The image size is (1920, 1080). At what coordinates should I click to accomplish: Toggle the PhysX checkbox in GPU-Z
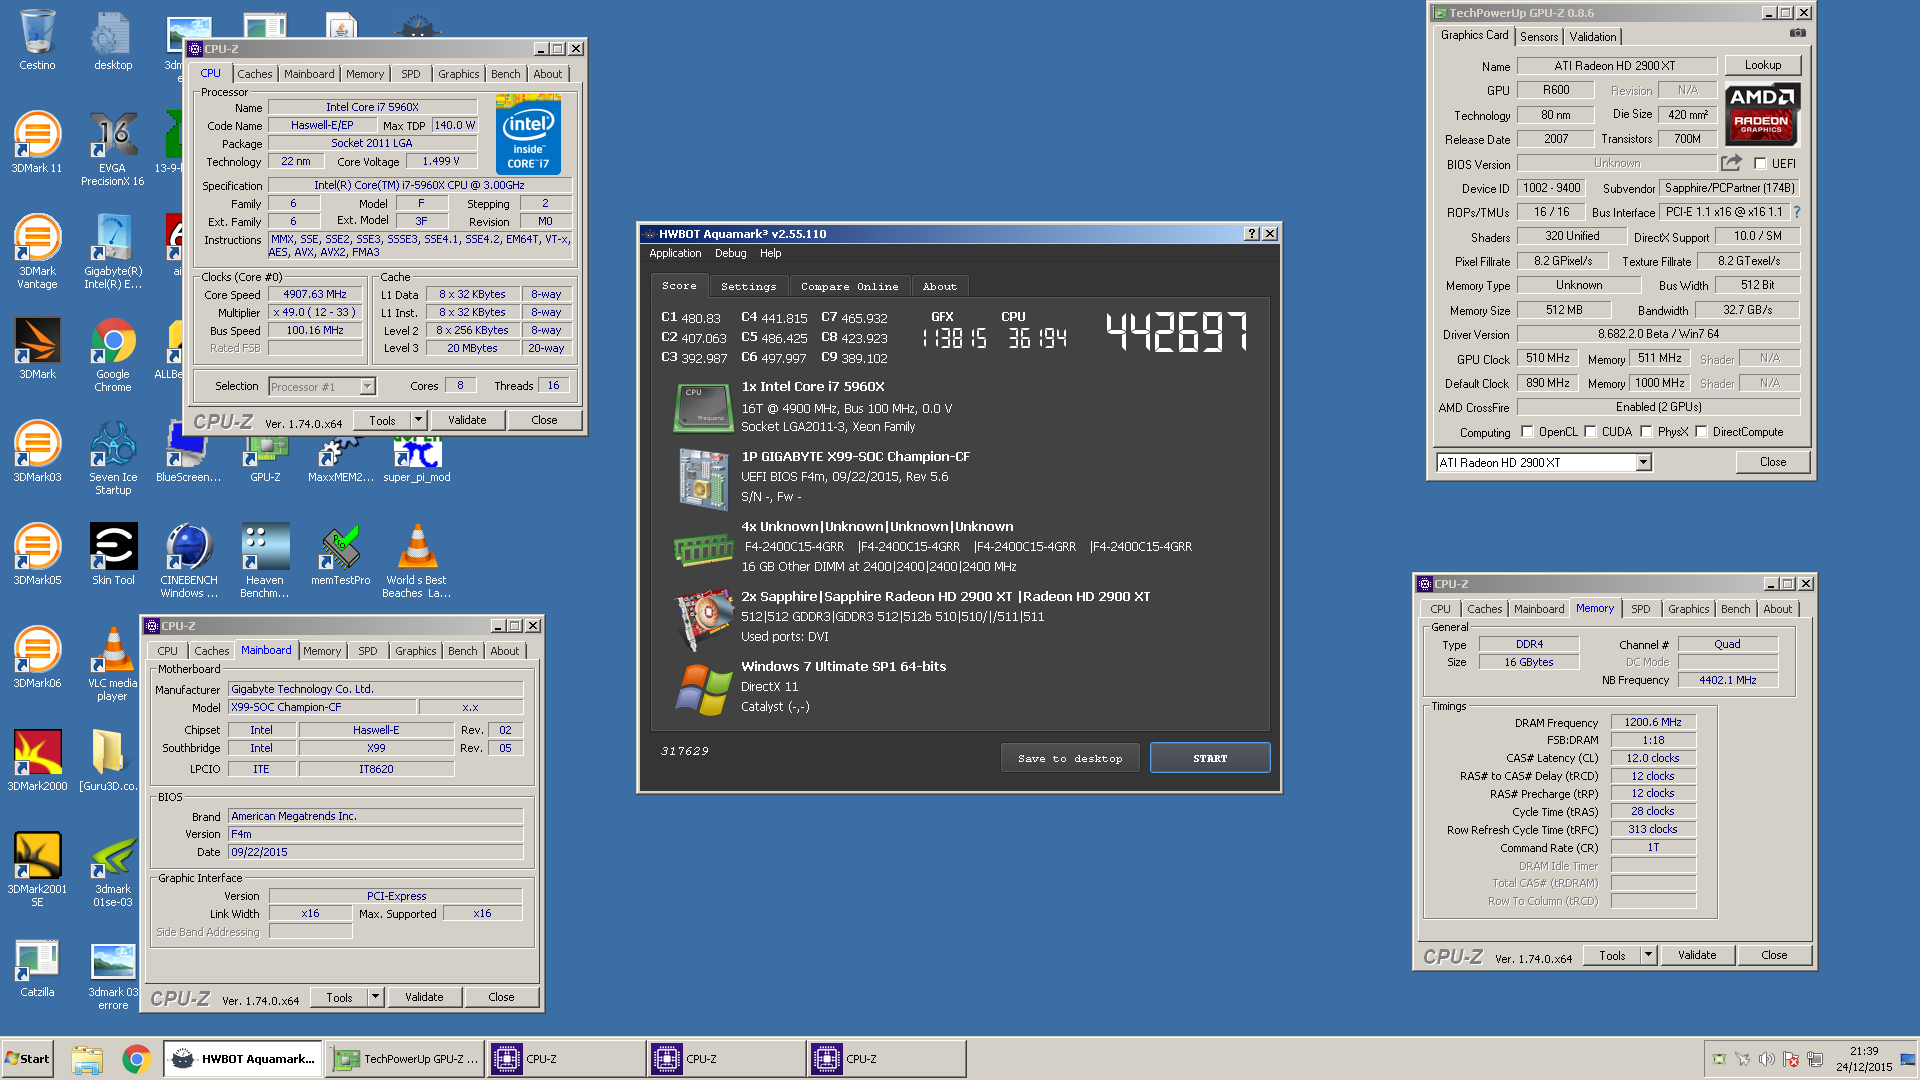point(1646,432)
